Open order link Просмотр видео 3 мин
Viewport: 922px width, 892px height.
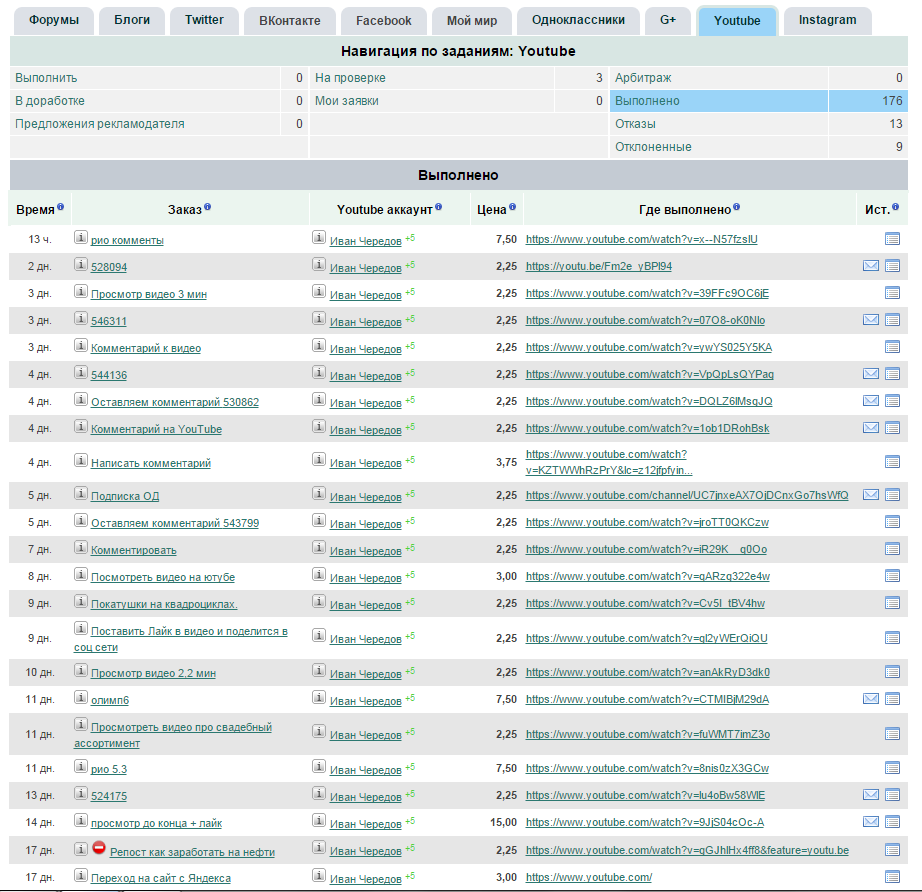tap(149, 294)
